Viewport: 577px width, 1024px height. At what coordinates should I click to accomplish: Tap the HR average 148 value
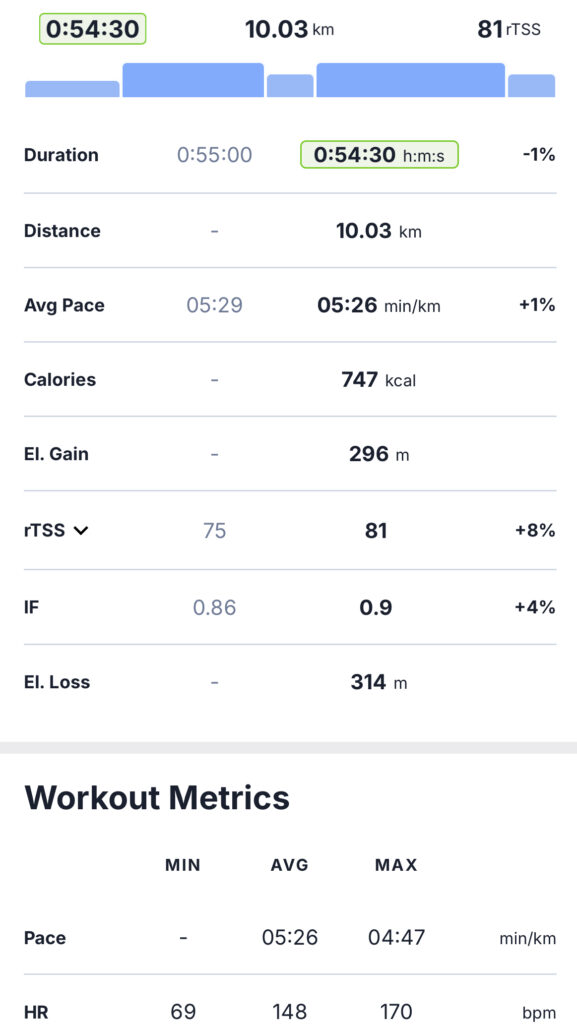(x=289, y=1012)
